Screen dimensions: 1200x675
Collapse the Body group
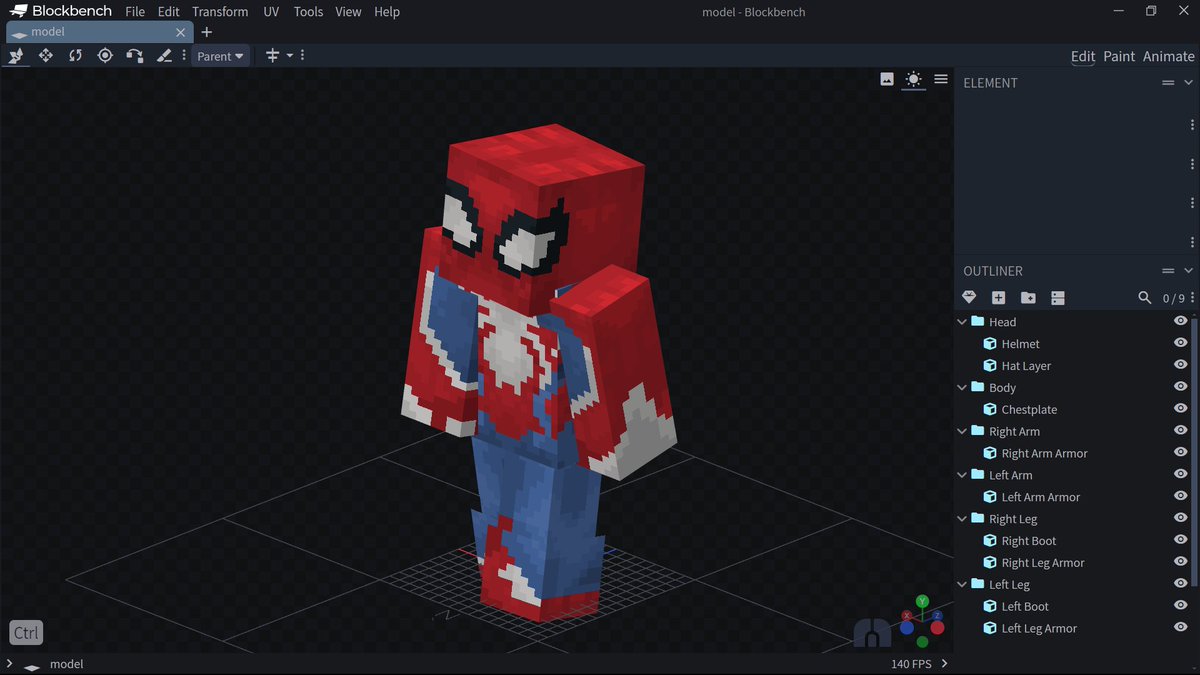pyautogui.click(x=963, y=387)
